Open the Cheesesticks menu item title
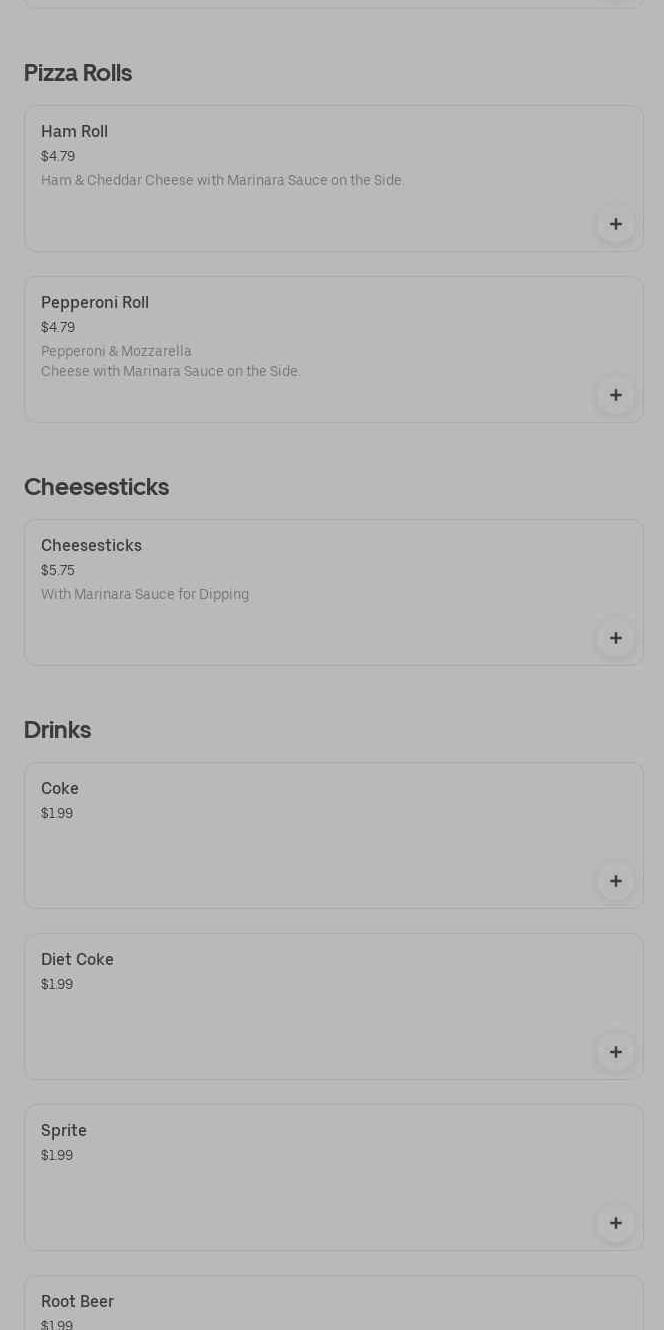664x1330 pixels. 91,546
